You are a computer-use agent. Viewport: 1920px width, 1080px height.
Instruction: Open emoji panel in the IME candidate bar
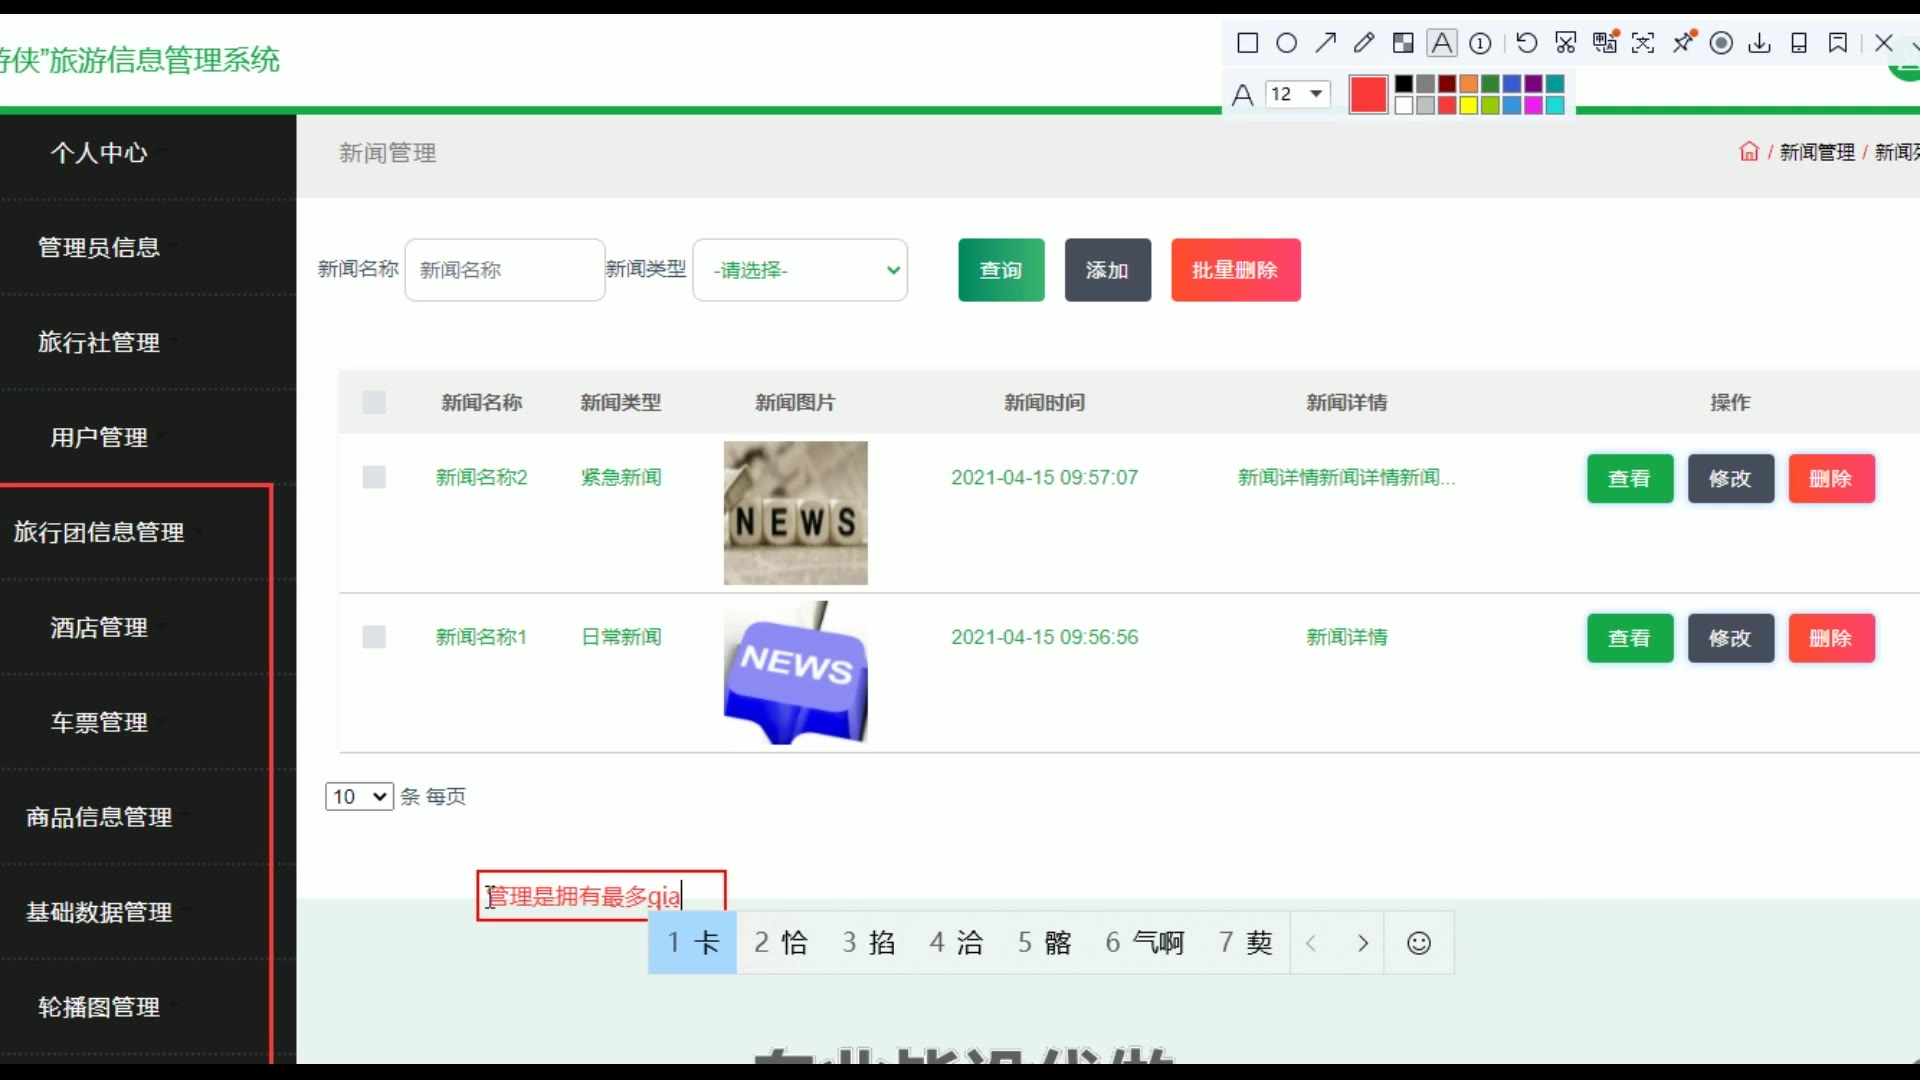coord(1418,943)
